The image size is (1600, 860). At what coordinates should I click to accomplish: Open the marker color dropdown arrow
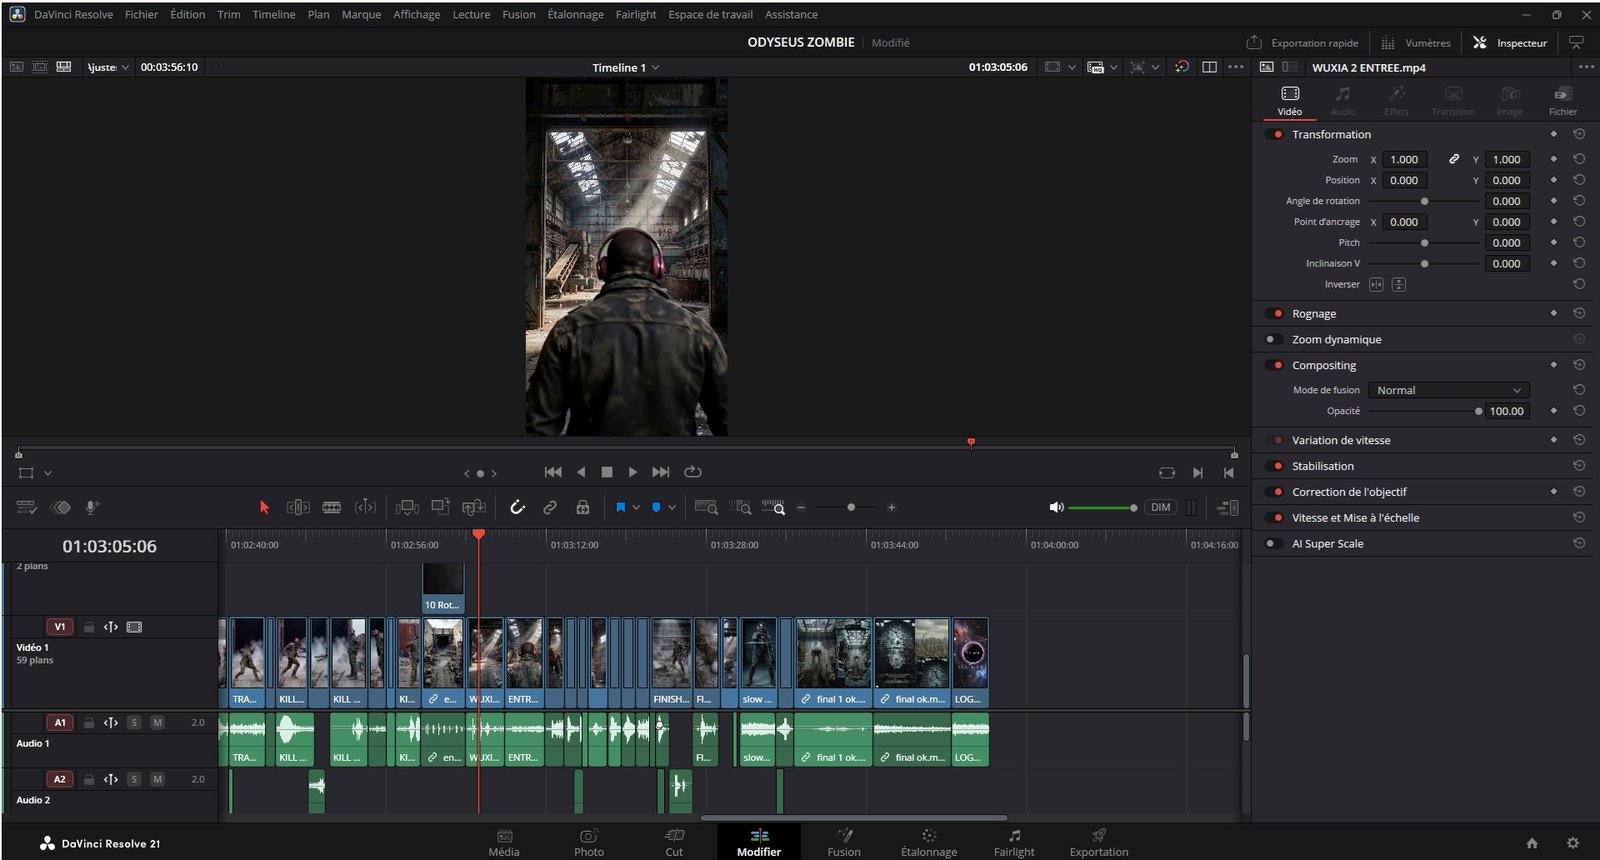coord(672,508)
